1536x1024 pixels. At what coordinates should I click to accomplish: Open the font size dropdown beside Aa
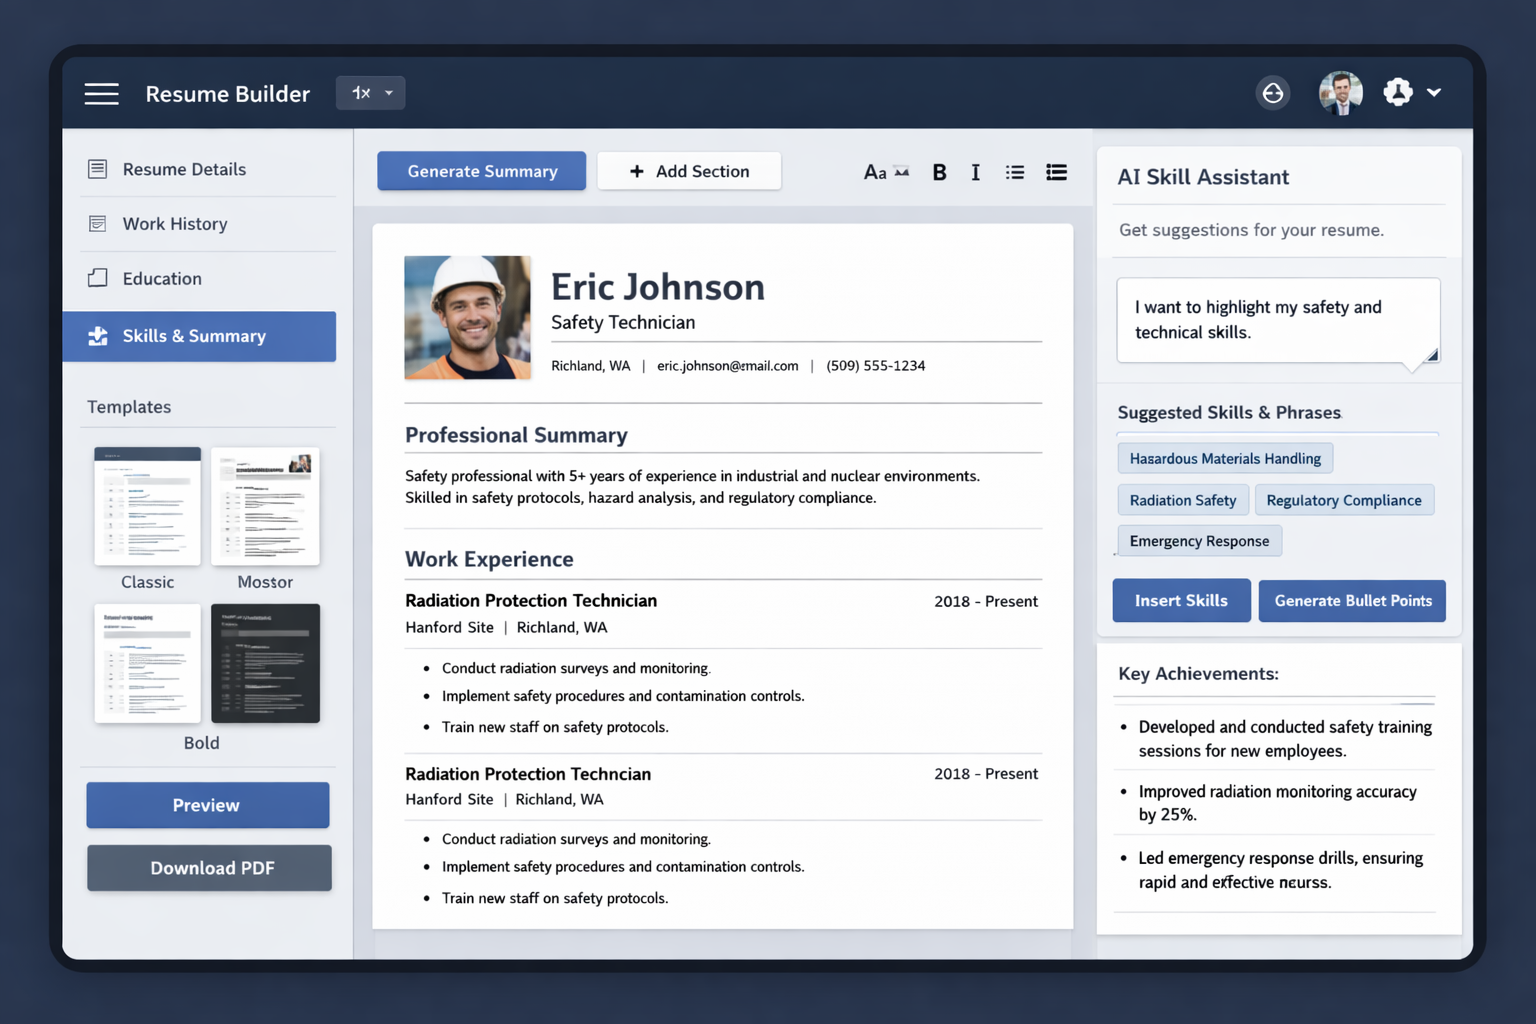[x=901, y=172]
